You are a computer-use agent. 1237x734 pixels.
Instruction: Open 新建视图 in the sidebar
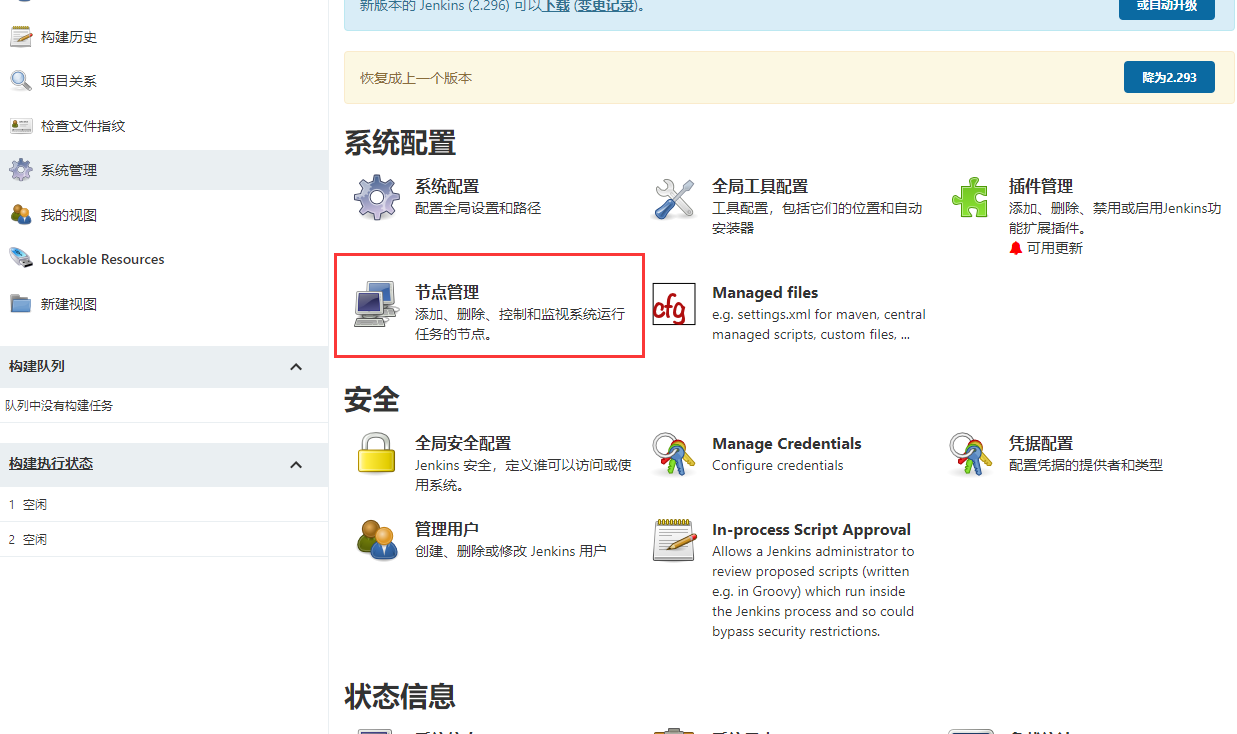(69, 304)
